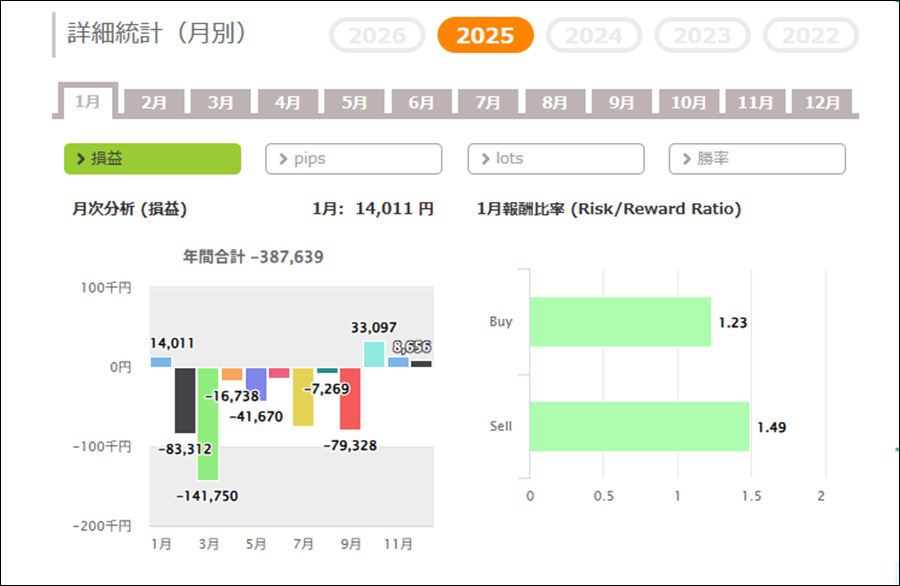
Task: Select the 2026 year button
Action: (x=377, y=36)
